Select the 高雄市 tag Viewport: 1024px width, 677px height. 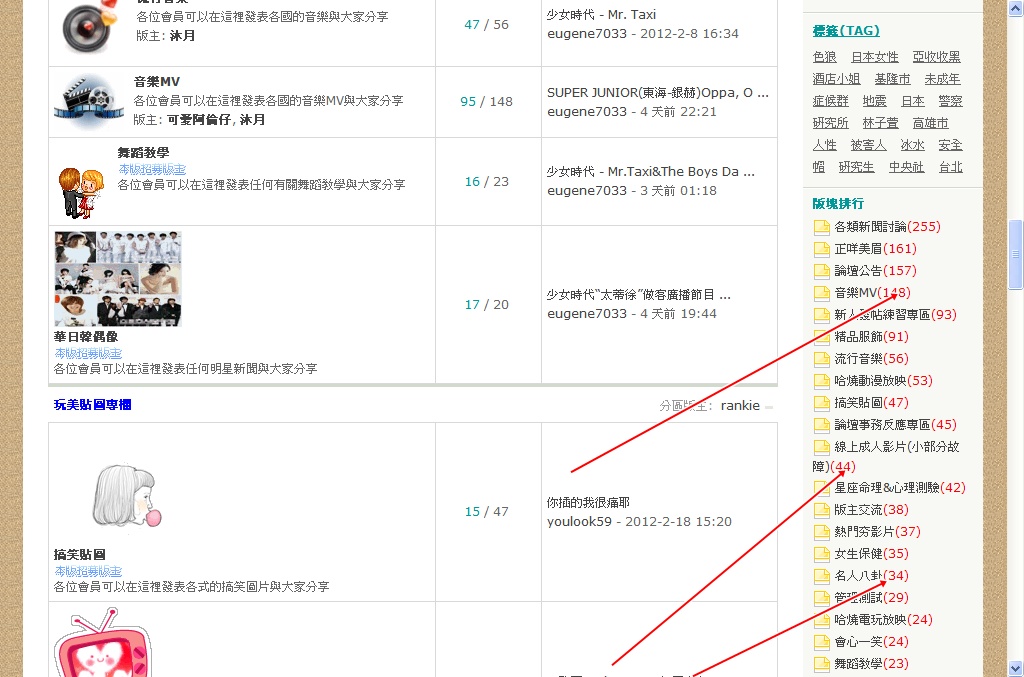point(930,123)
